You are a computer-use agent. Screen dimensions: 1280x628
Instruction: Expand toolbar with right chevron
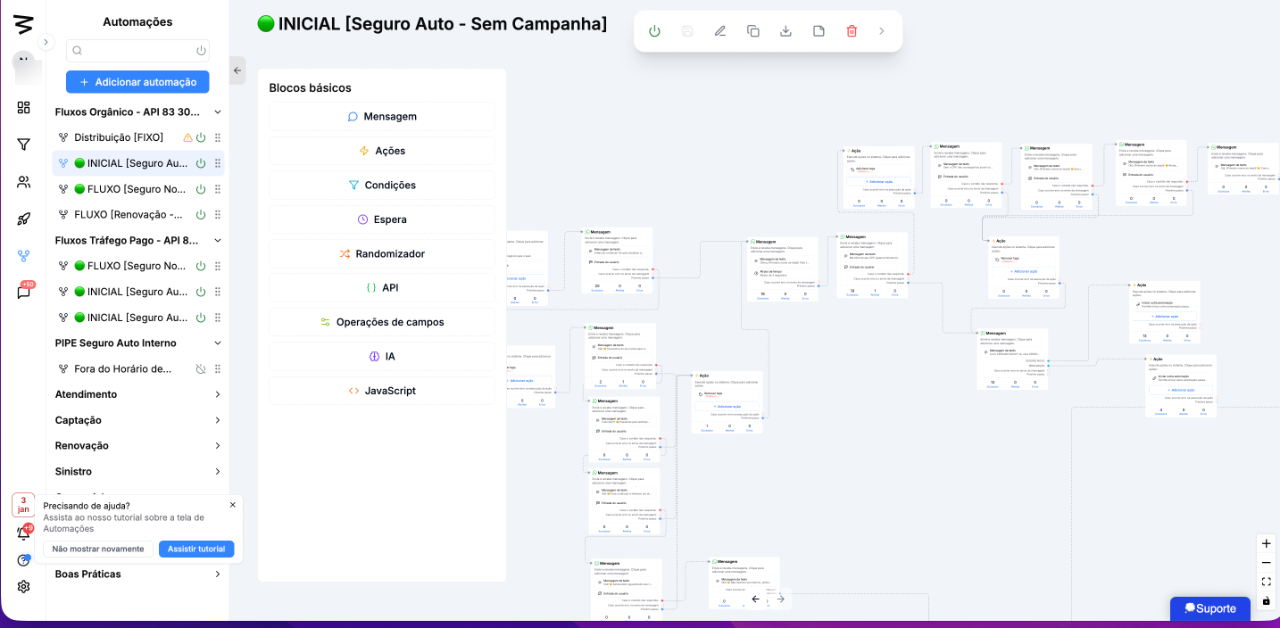882,31
